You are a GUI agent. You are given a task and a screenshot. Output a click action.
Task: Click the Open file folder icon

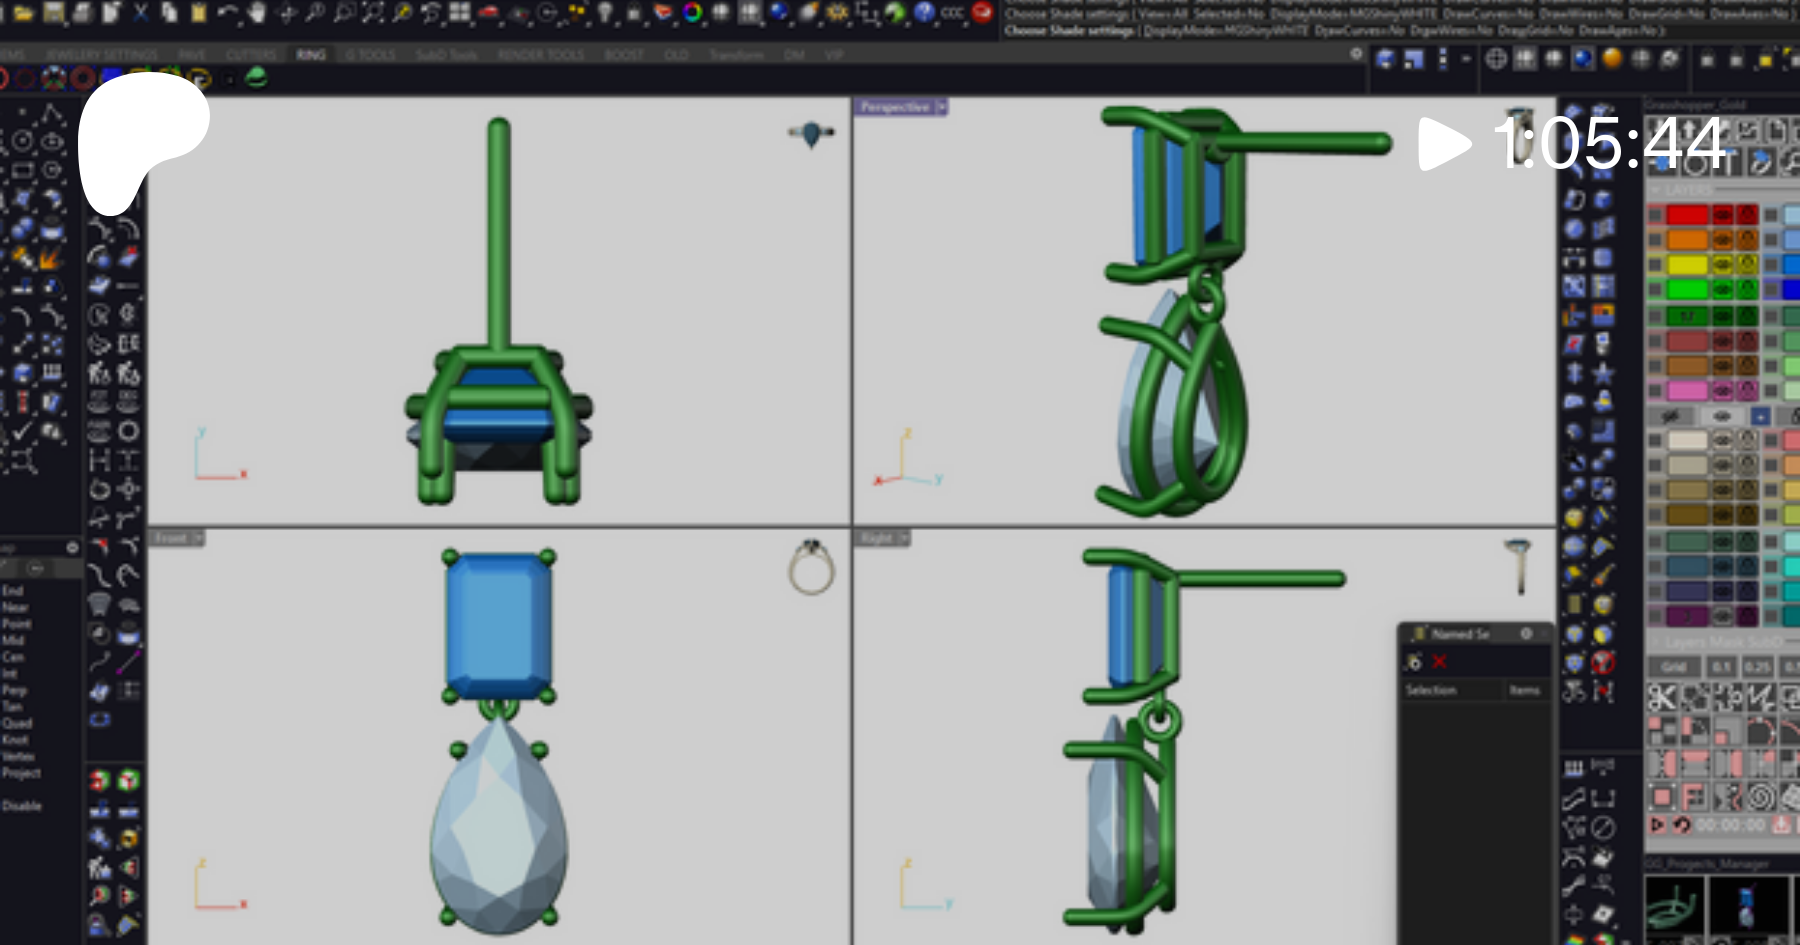pos(23,13)
